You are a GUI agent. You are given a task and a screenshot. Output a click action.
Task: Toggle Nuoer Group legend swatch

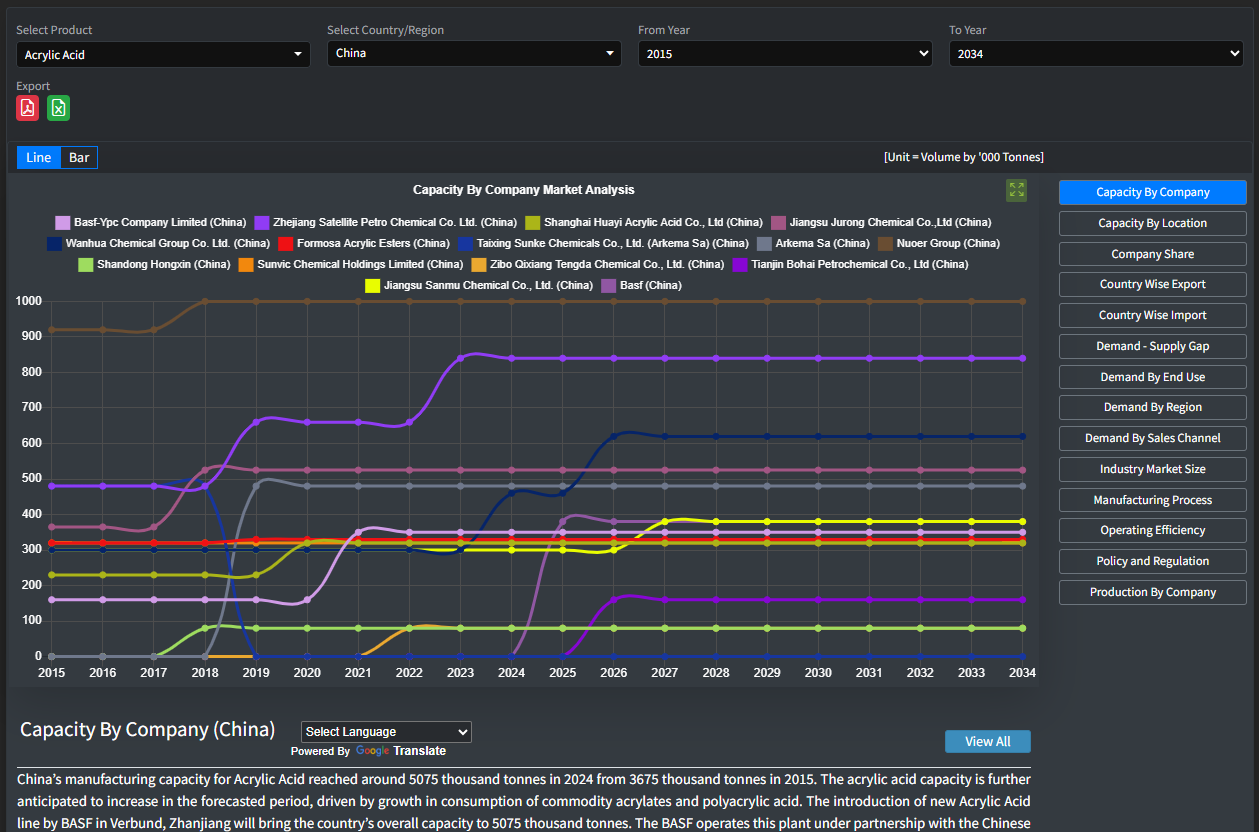(x=886, y=244)
